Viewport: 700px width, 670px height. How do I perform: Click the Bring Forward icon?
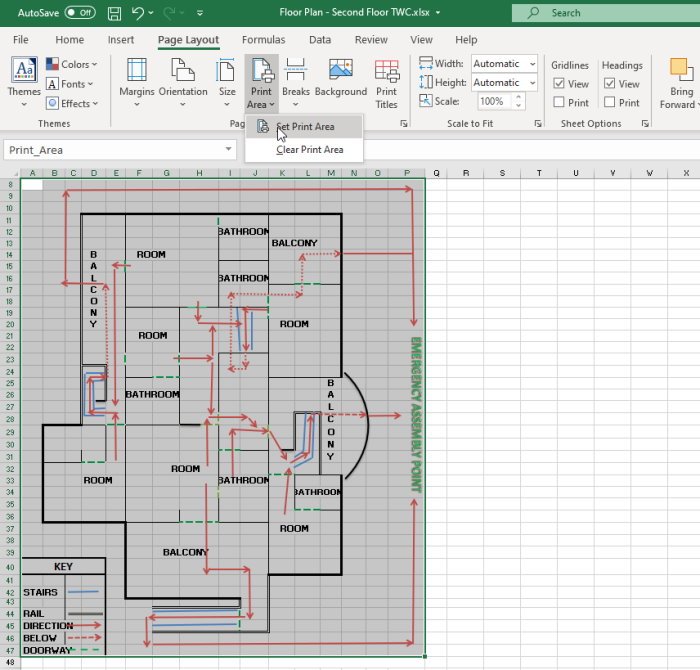coord(681,80)
